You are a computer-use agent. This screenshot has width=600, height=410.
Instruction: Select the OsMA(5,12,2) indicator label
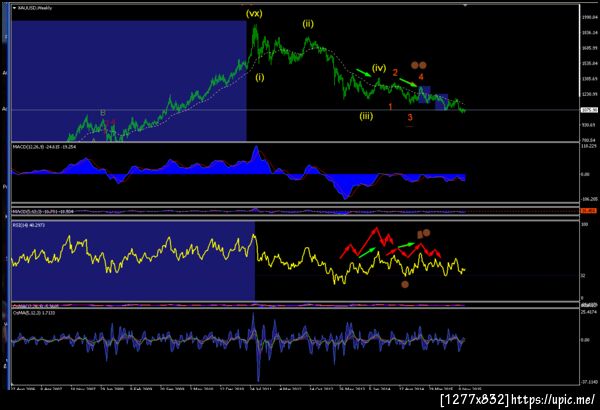[34, 313]
